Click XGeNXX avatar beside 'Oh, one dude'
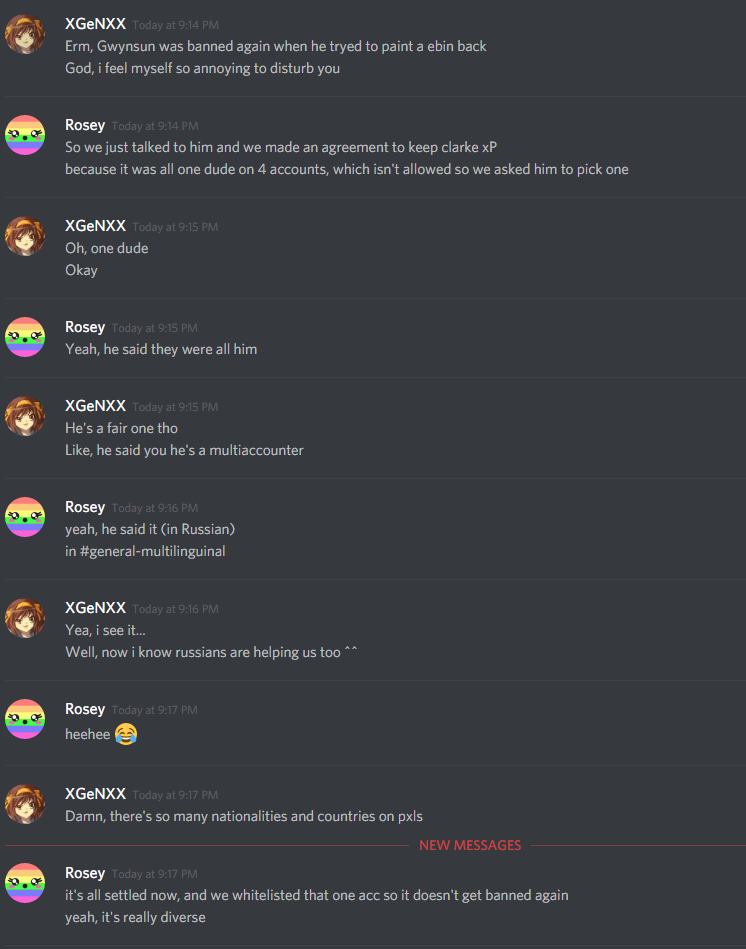This screenshot has height=949, width=746. click(25, 236)
